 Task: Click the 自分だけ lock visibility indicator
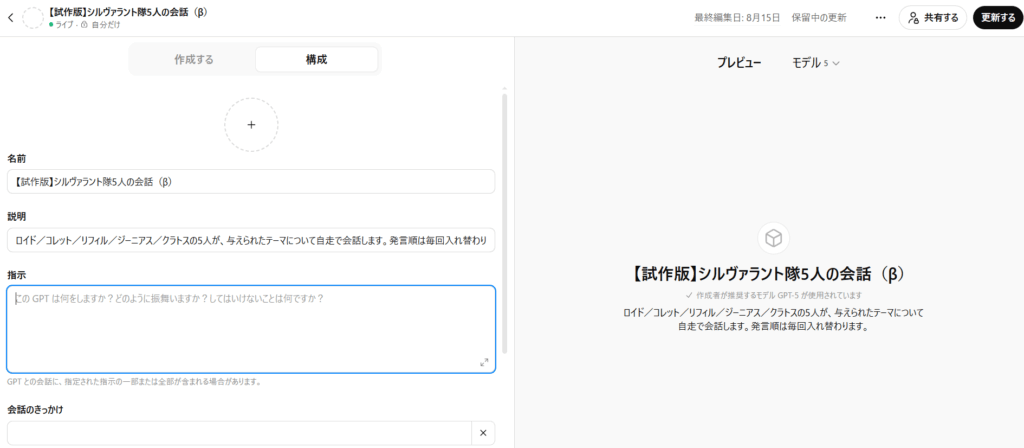(102, 23)
